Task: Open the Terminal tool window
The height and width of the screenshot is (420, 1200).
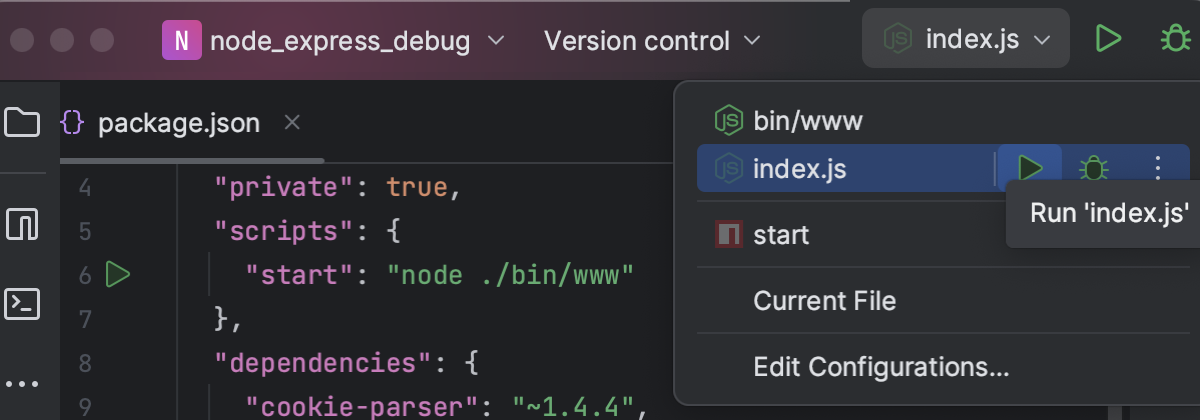Action: (x=22, y=304)
